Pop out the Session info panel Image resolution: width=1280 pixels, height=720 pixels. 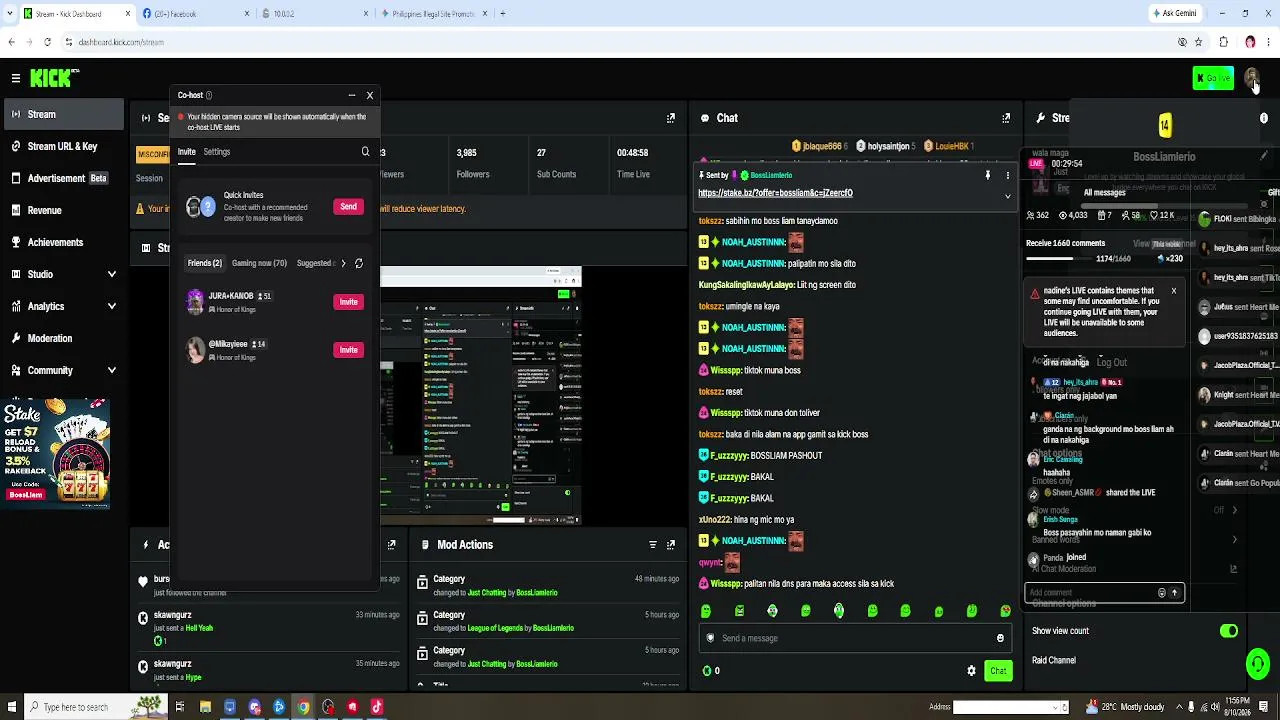[671, 118]
